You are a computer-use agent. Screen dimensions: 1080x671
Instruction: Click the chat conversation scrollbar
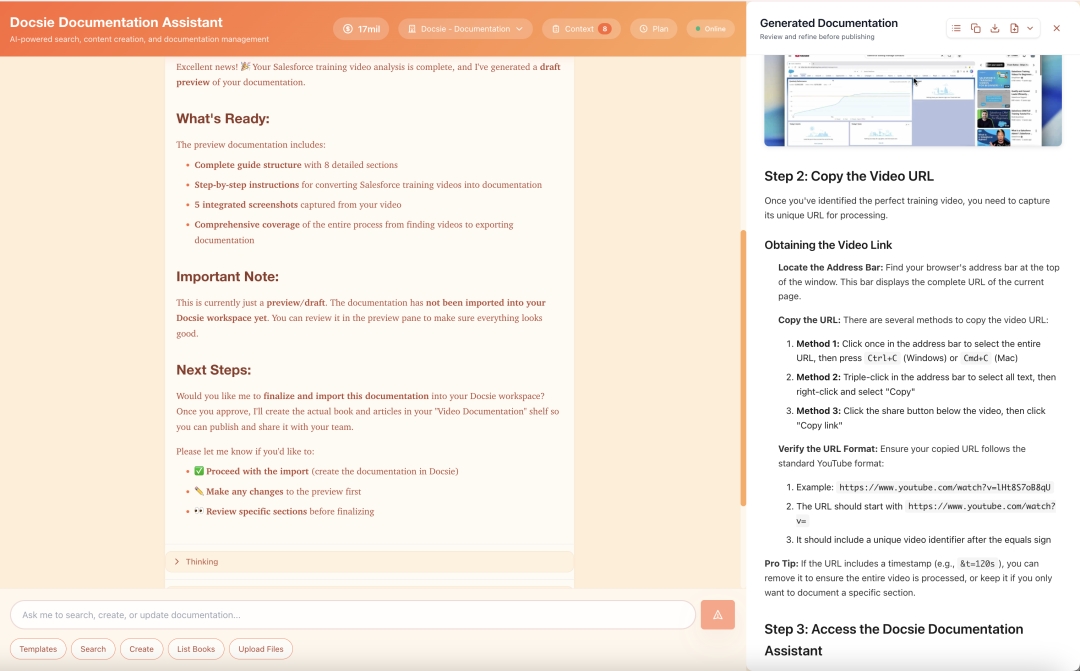tap(743, 368)
